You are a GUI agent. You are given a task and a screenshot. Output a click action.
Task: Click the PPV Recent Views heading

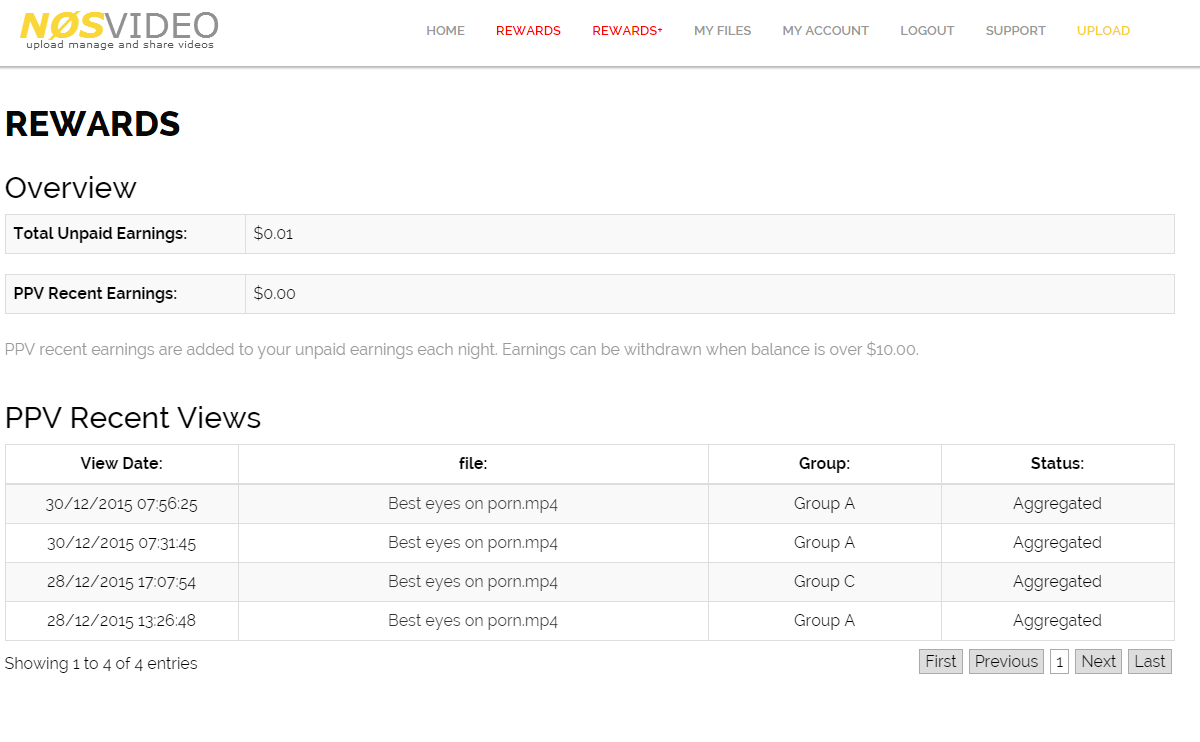pos(133,417)
